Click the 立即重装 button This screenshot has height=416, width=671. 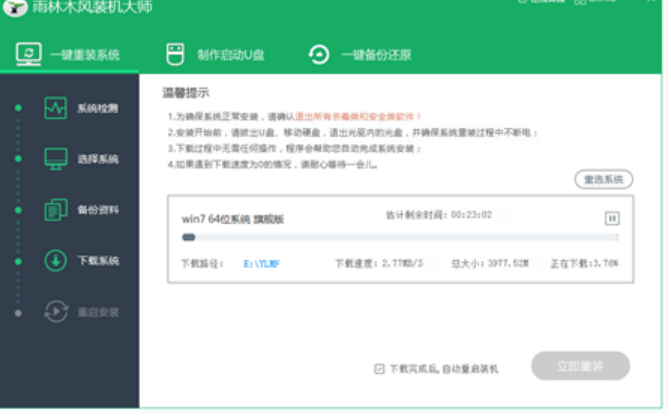tap(580, 366)
